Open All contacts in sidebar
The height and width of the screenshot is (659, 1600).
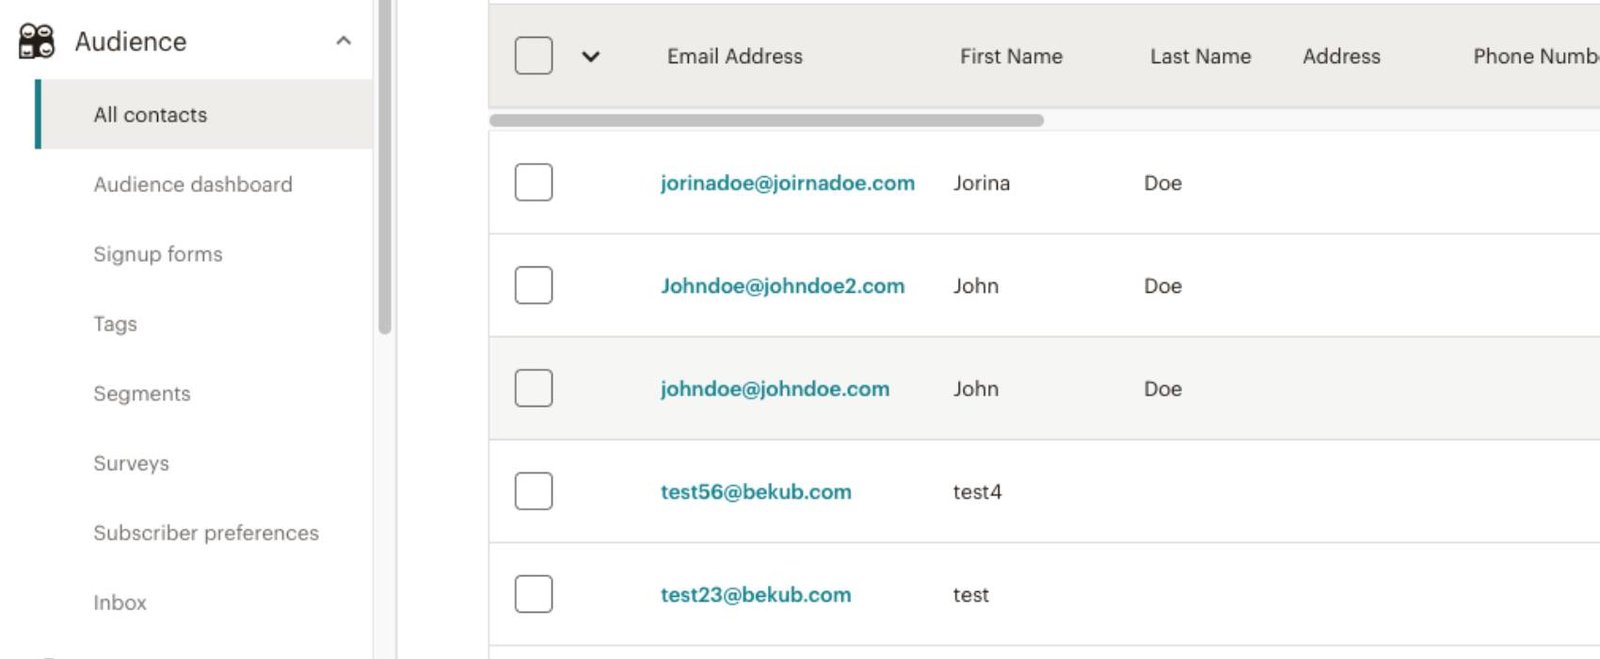(x=150, y=115)
